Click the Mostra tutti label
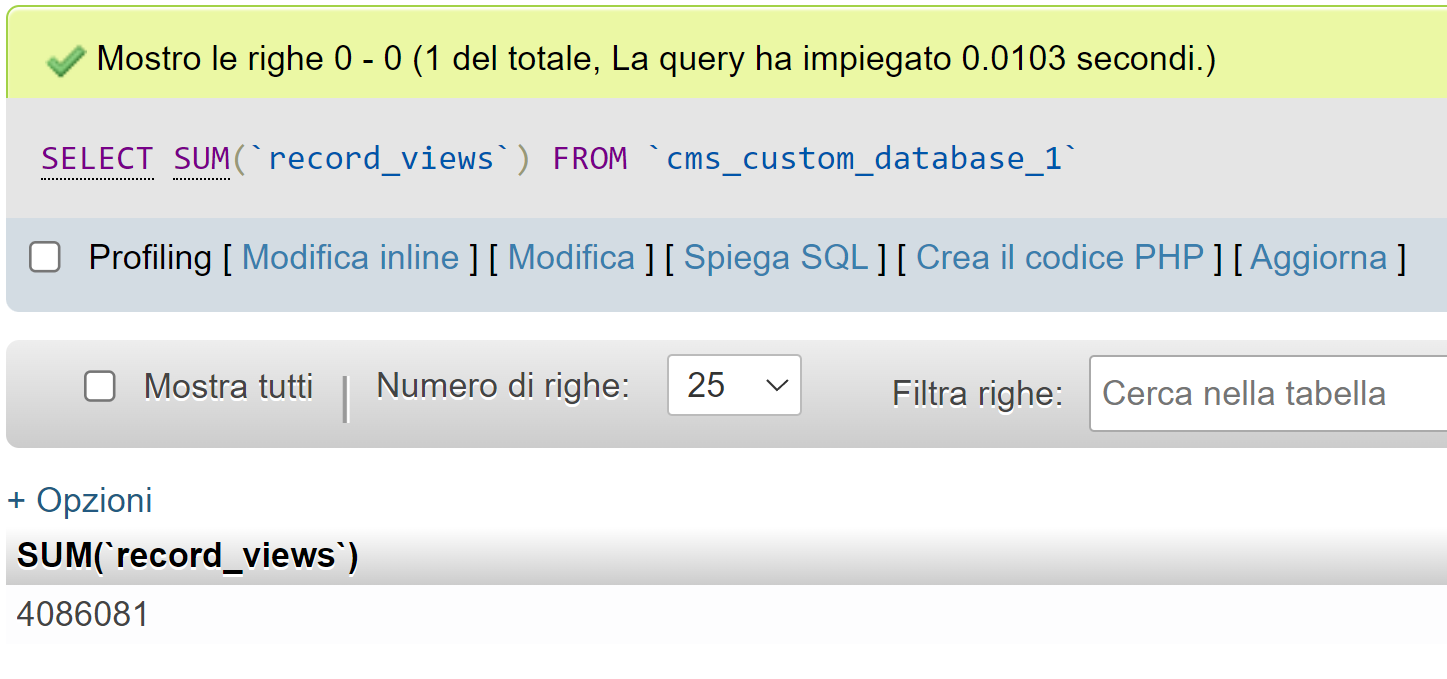The height and width of the screenshot is (679, 1447). [x=229, y=386]
